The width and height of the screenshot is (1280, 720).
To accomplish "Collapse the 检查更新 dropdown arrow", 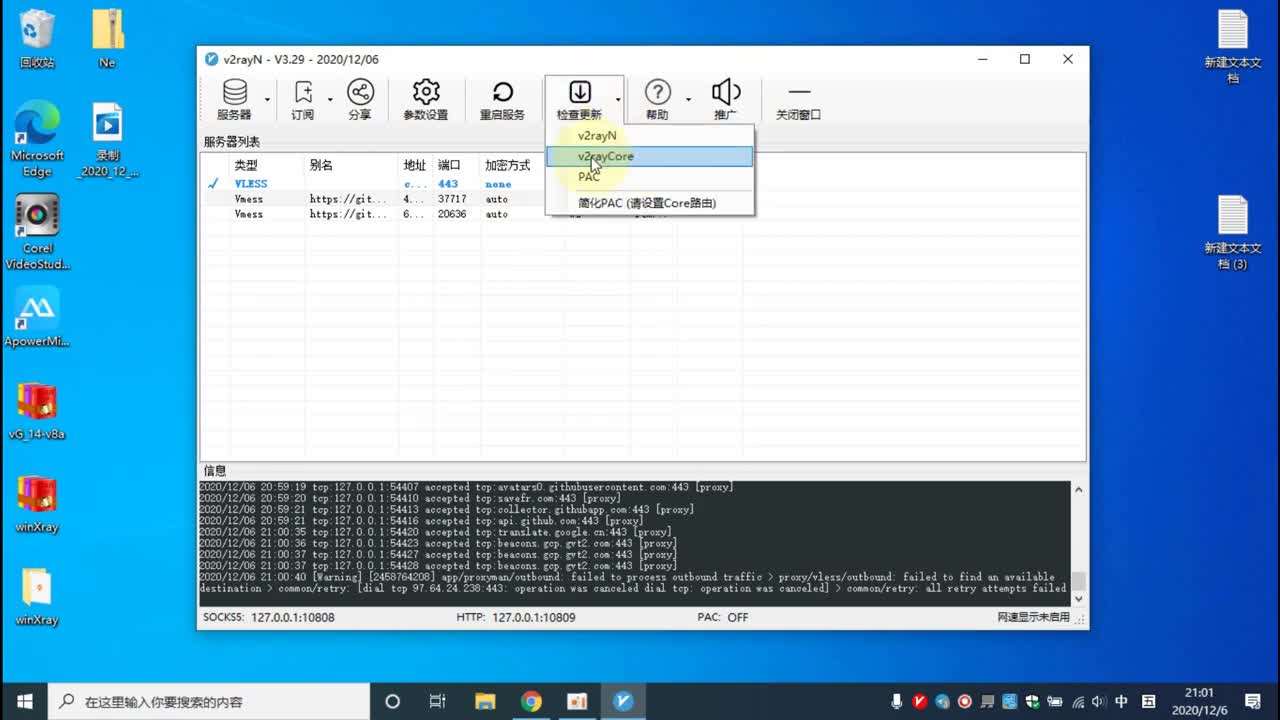I will [618, 100].
